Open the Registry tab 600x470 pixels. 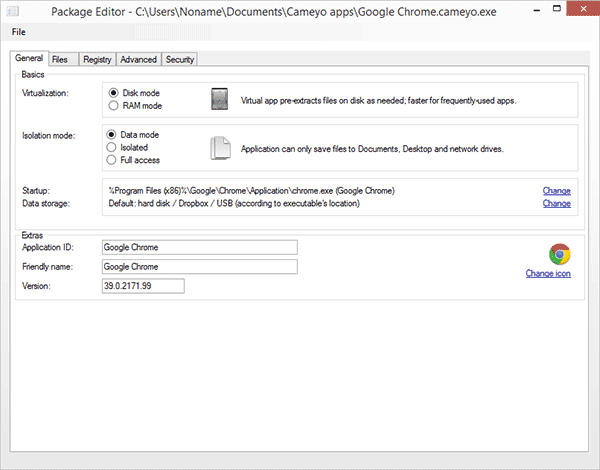[x=97, y=59]
